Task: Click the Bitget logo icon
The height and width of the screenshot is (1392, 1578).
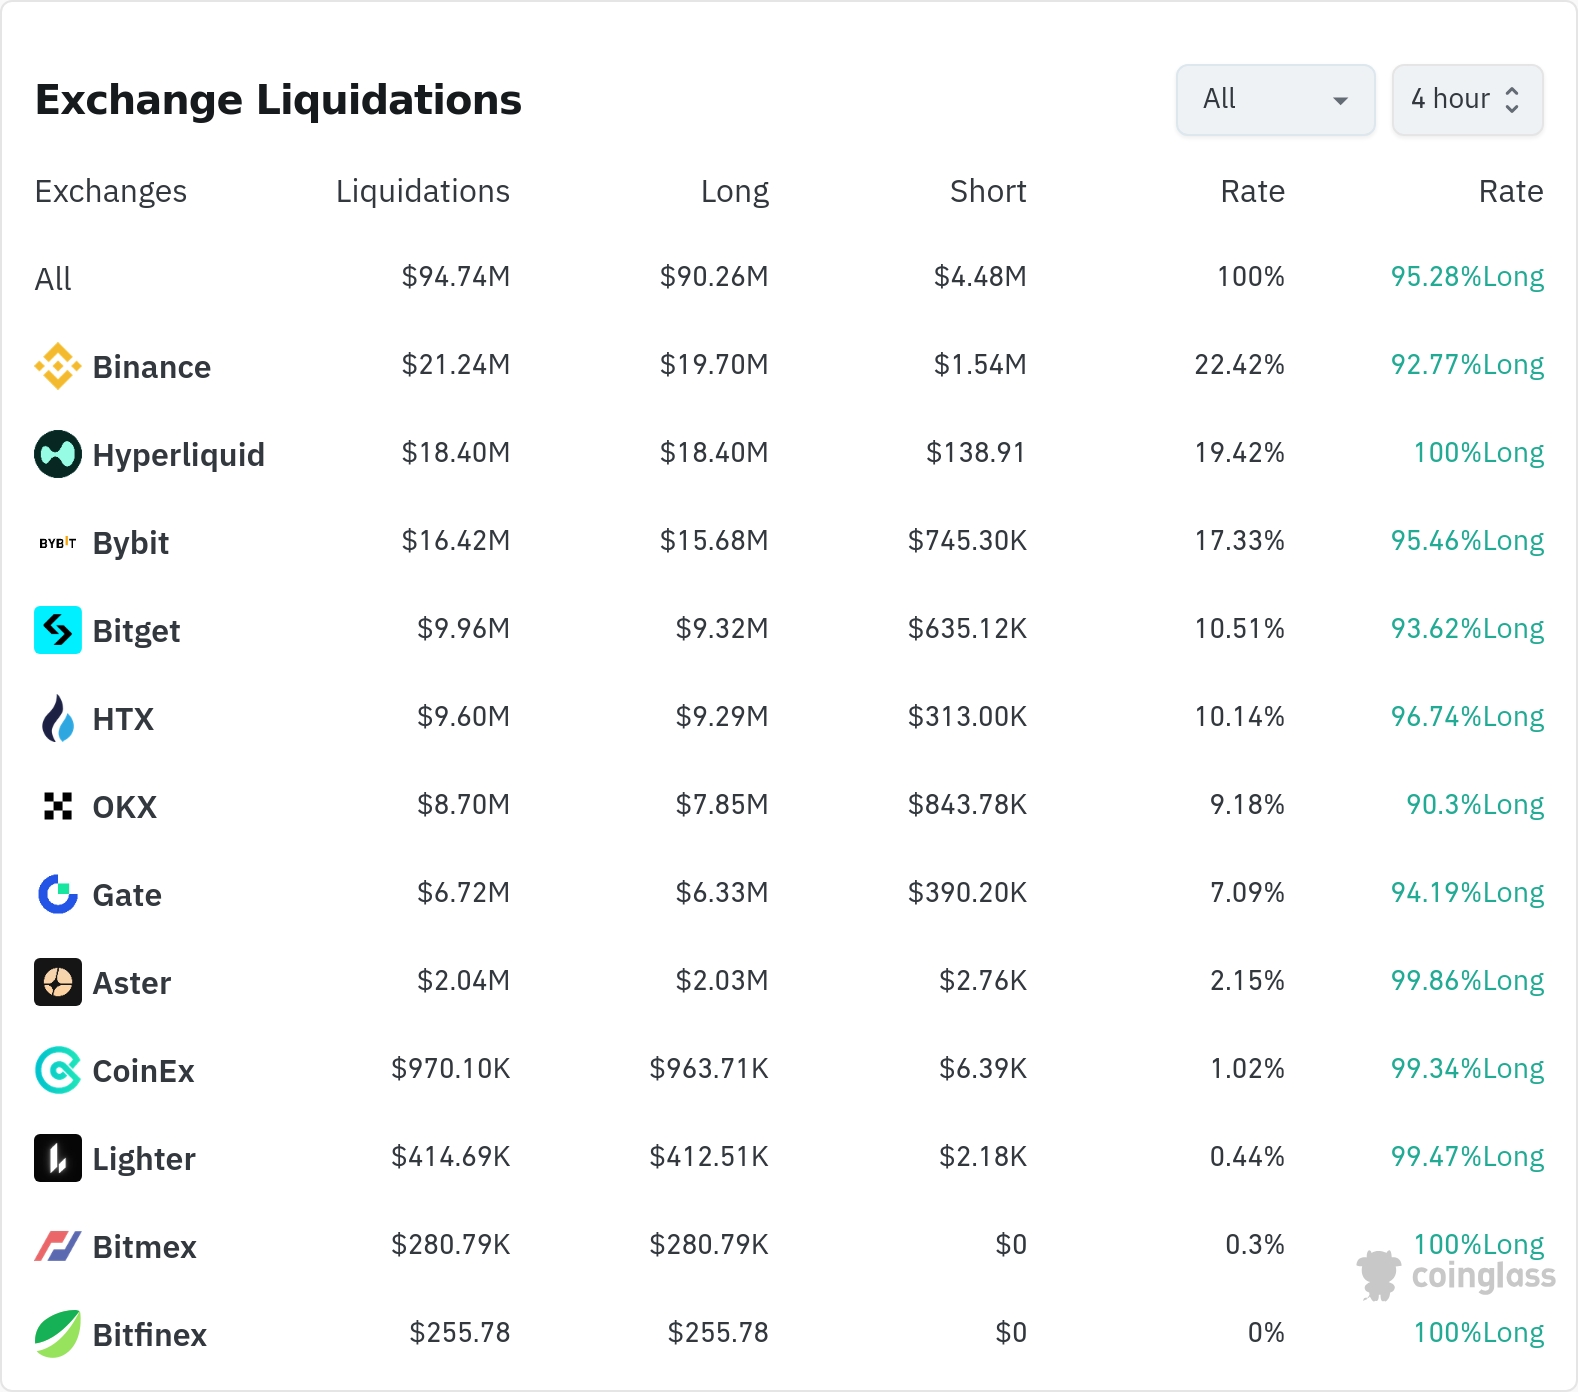Action: pyautogui.click(x=58, y=630)
